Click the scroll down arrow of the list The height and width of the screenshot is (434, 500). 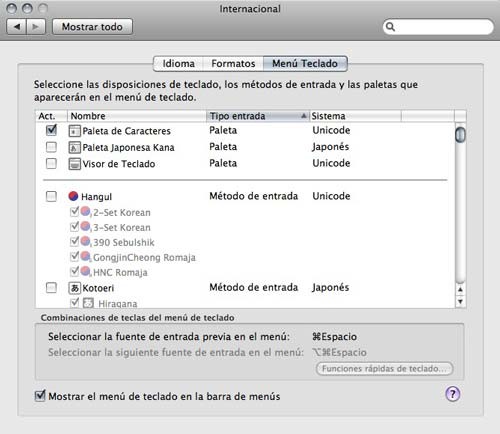pos(460,302)
